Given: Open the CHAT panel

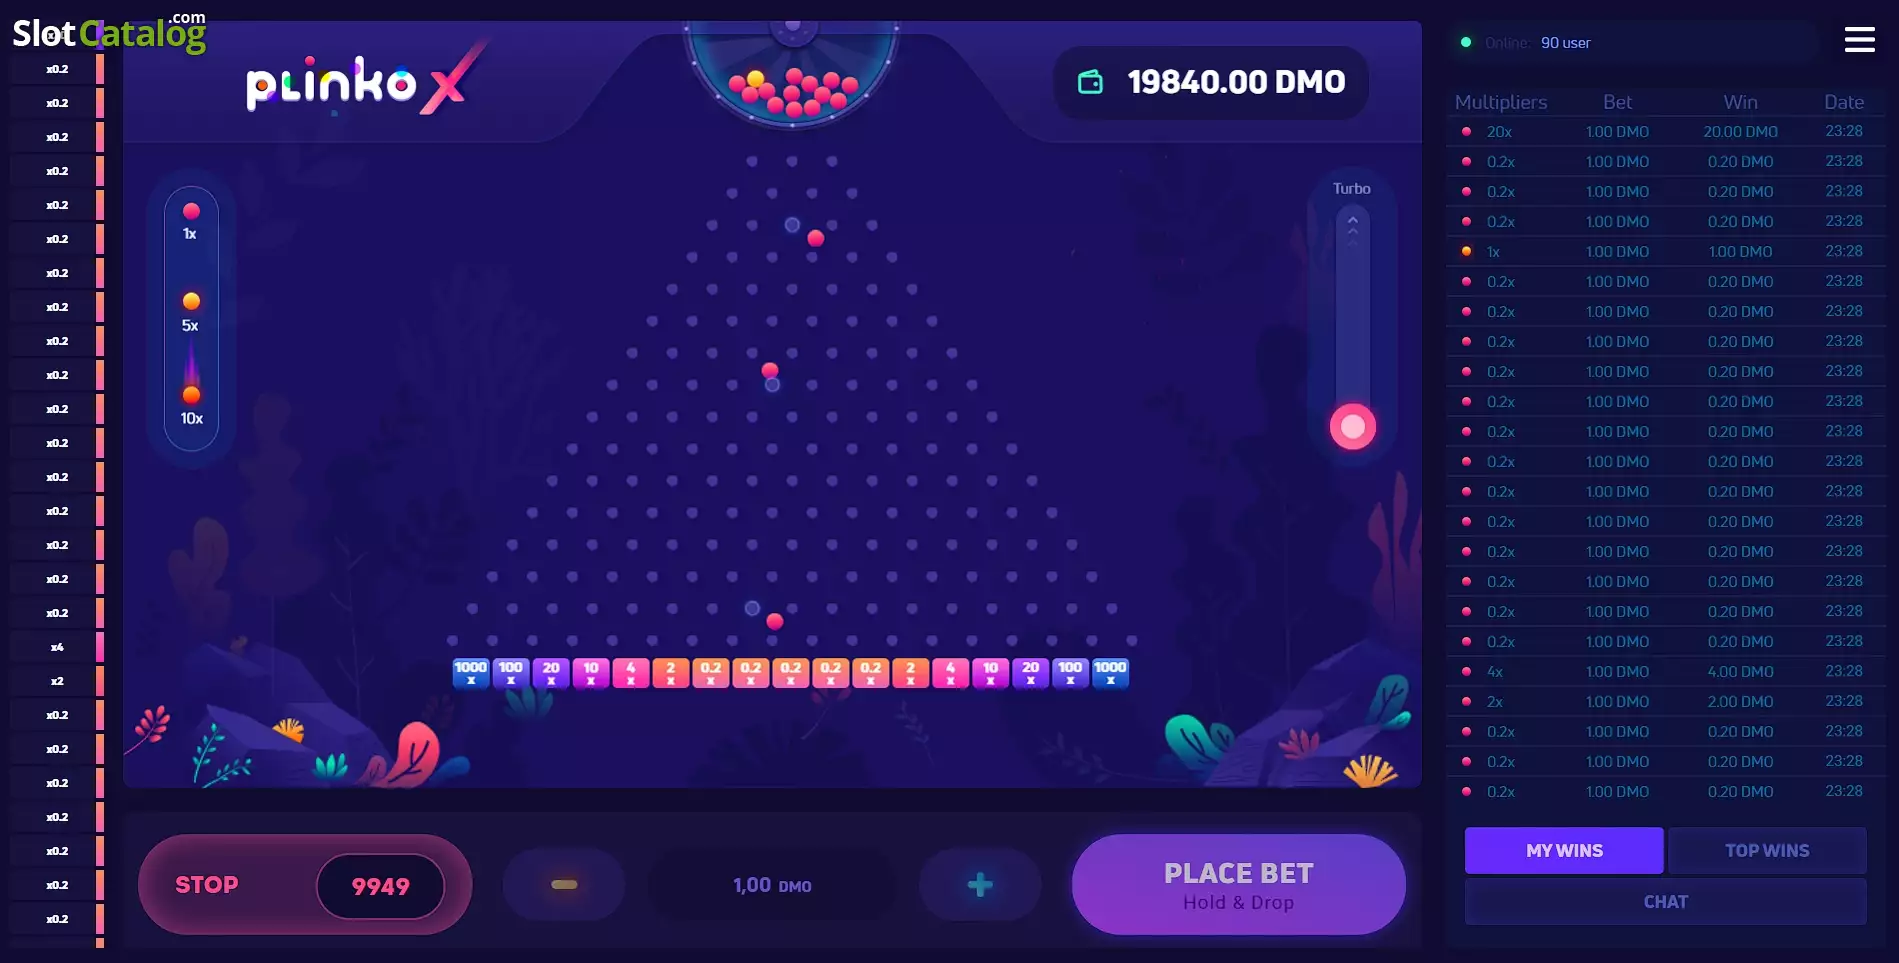Looking at the screenshot, I should point(1665,902).
